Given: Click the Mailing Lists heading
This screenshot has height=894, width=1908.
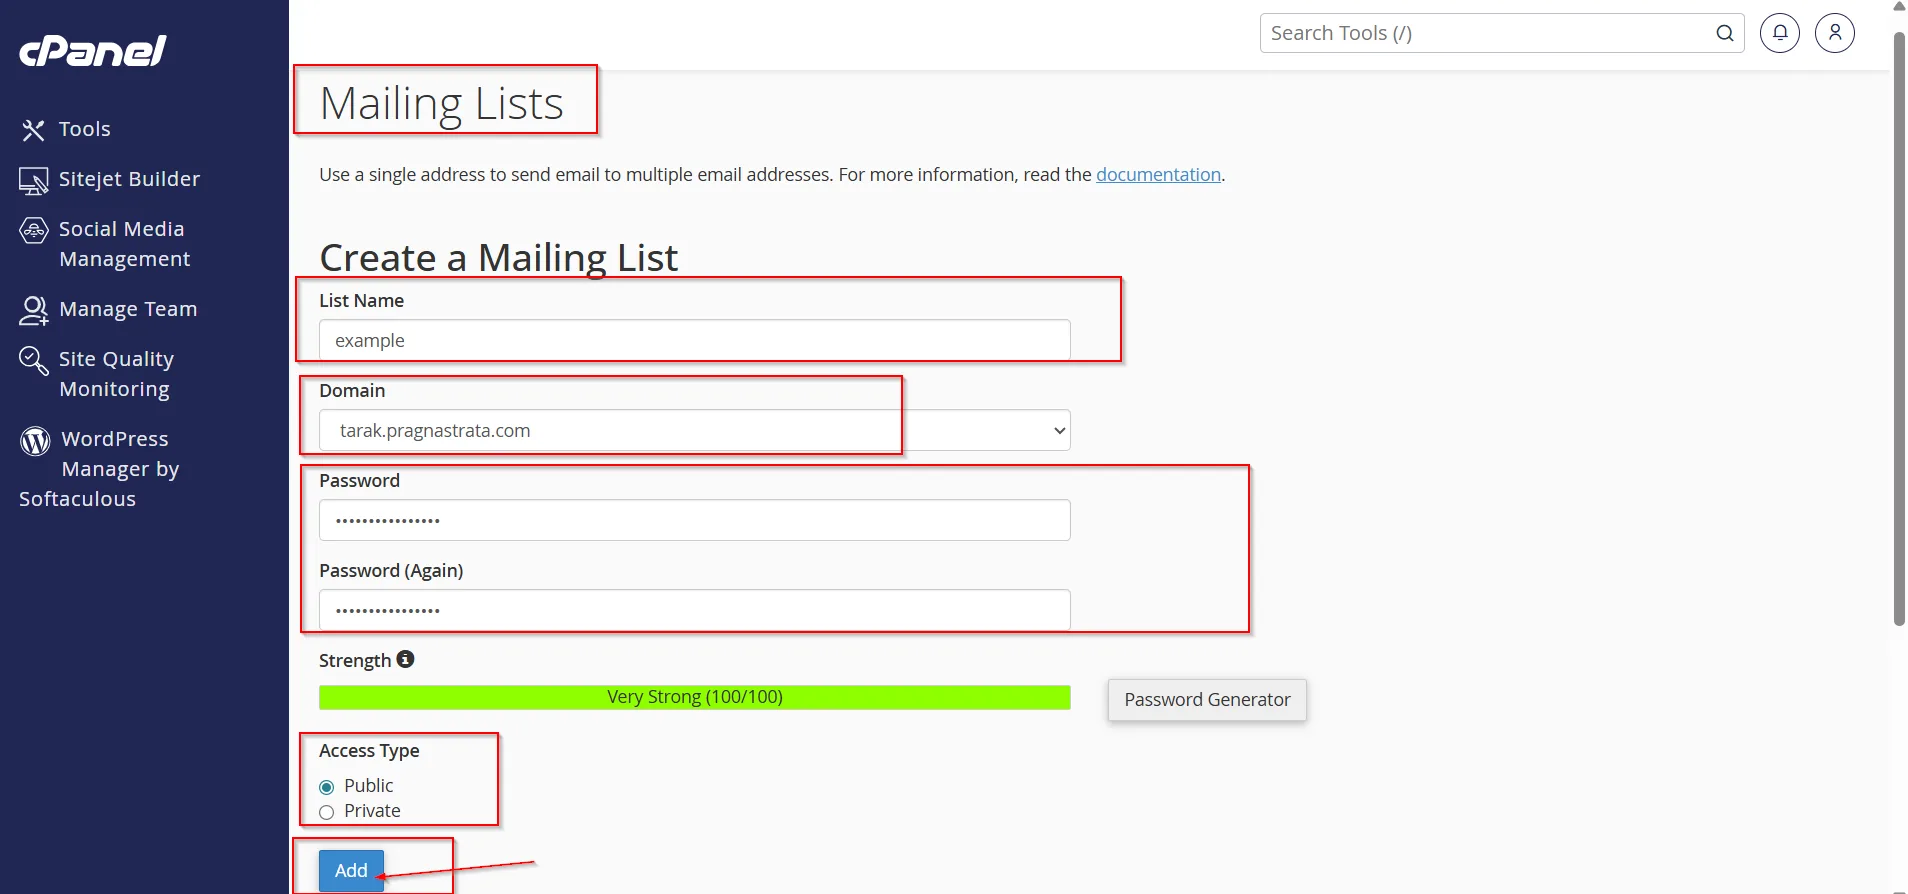Looking at the screenshot, I should tap(441, 103).
